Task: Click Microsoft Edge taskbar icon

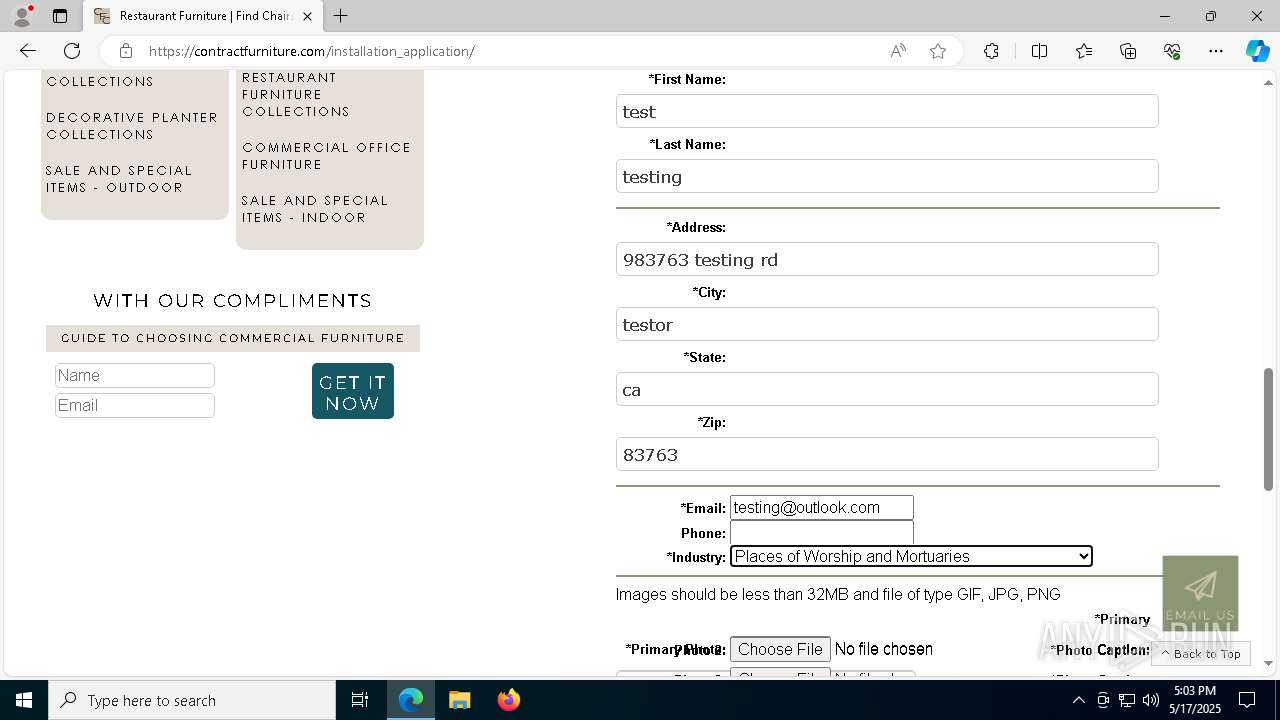Action: coord(411,700)
